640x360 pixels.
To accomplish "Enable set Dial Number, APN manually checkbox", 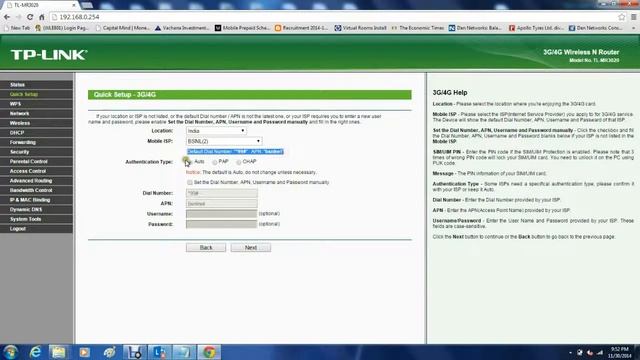I will pos(189,182).
